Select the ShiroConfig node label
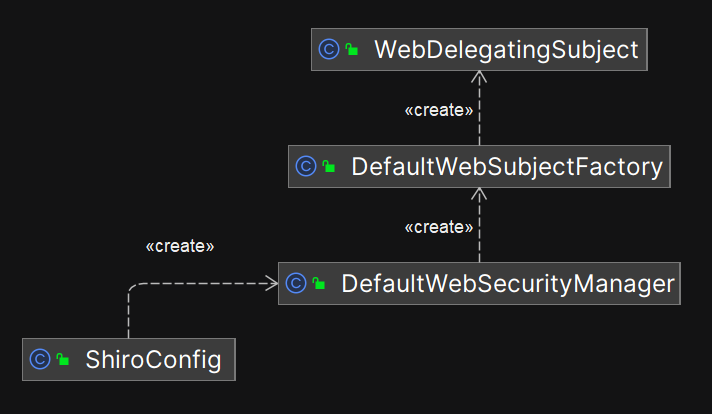This screenshot has height=414, width=712. pyautogui.click(x=153, y=360)
